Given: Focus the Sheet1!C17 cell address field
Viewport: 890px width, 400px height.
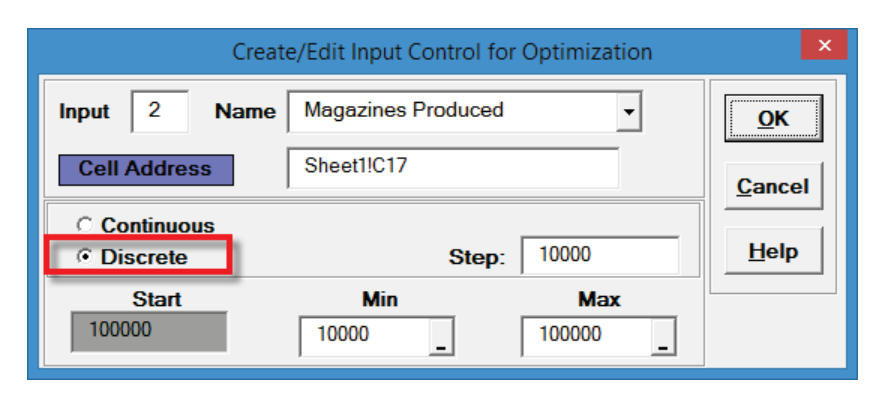Looking at the screenshot, I should [x=452, y=167].
